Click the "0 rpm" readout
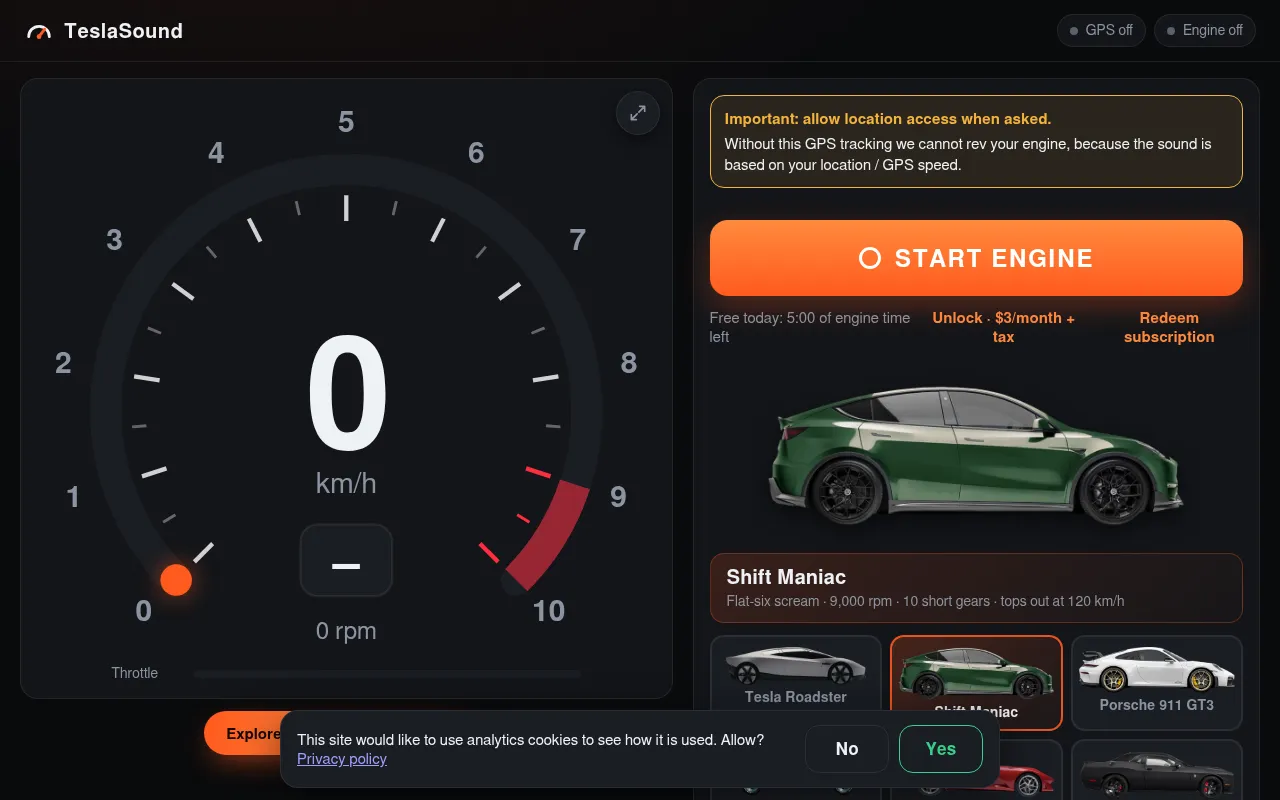Image resolution: width=1280 pixels, height=800 pixels. point(346,631)
